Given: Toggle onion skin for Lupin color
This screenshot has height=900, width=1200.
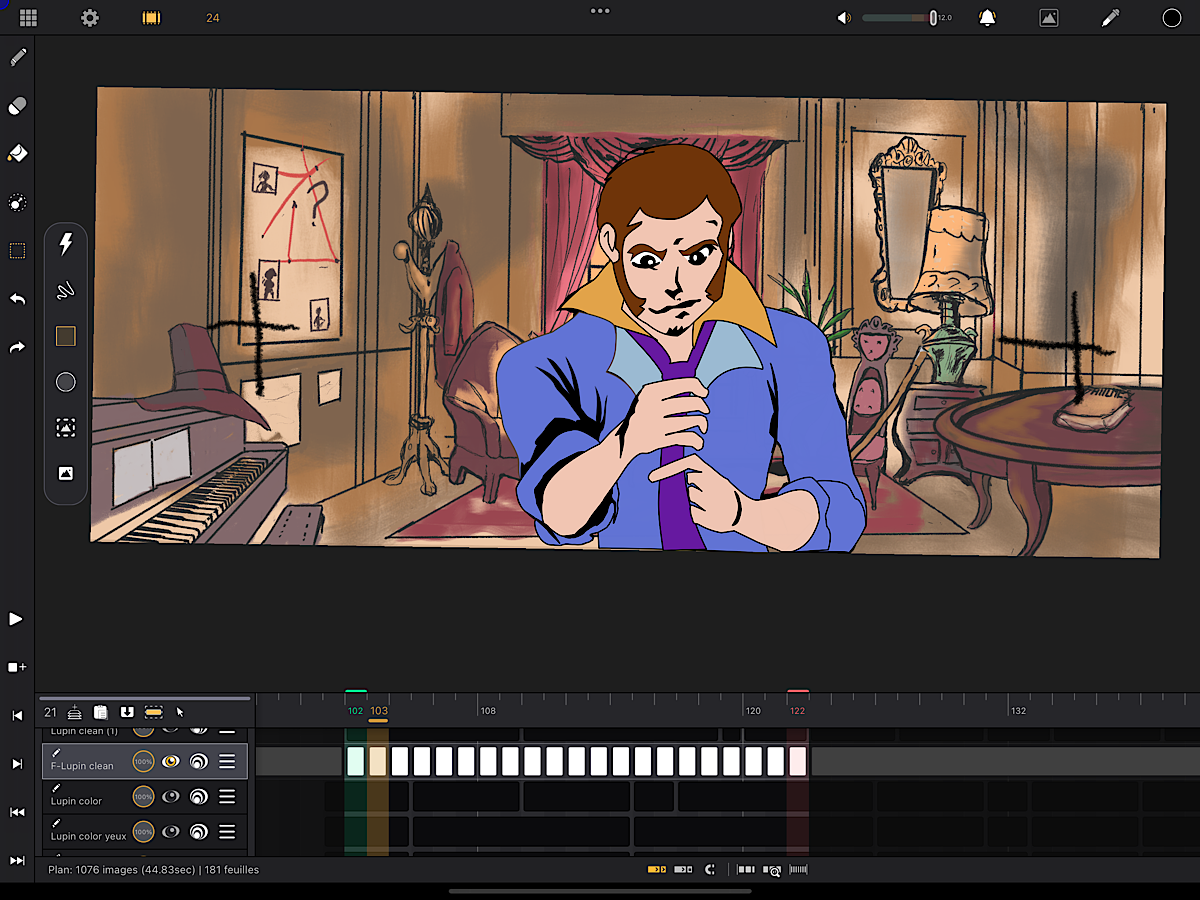Looking at the screenshot, I should (199, 796).
